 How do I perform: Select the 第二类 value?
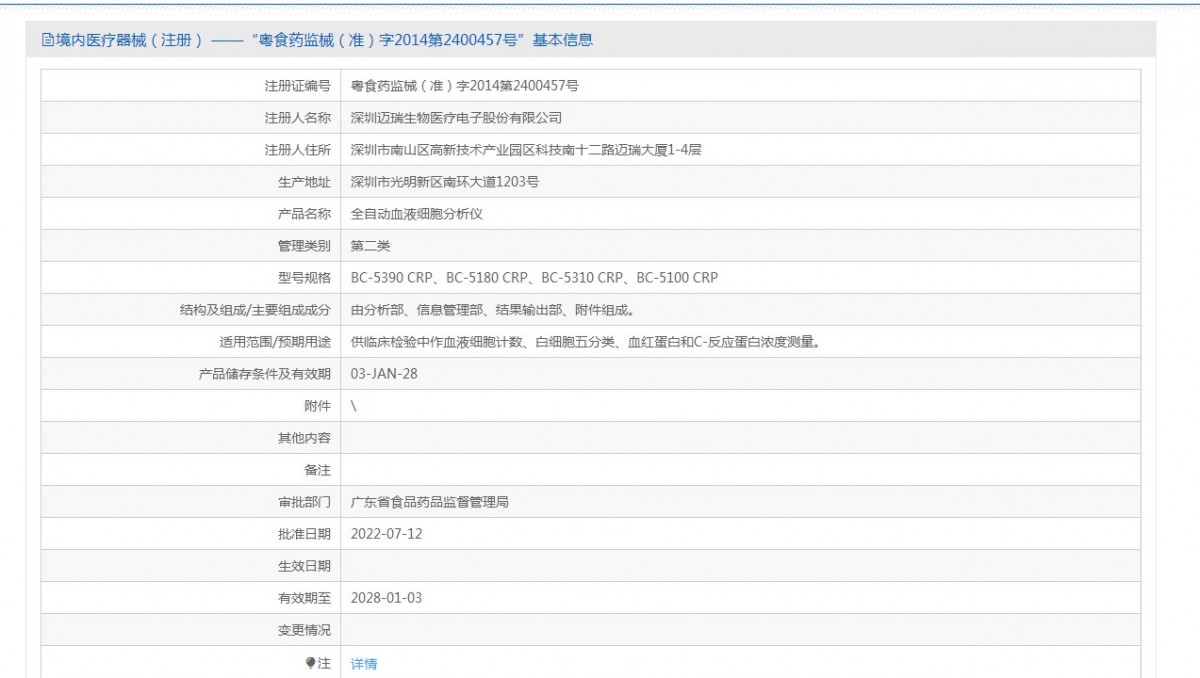coord(371,246)
